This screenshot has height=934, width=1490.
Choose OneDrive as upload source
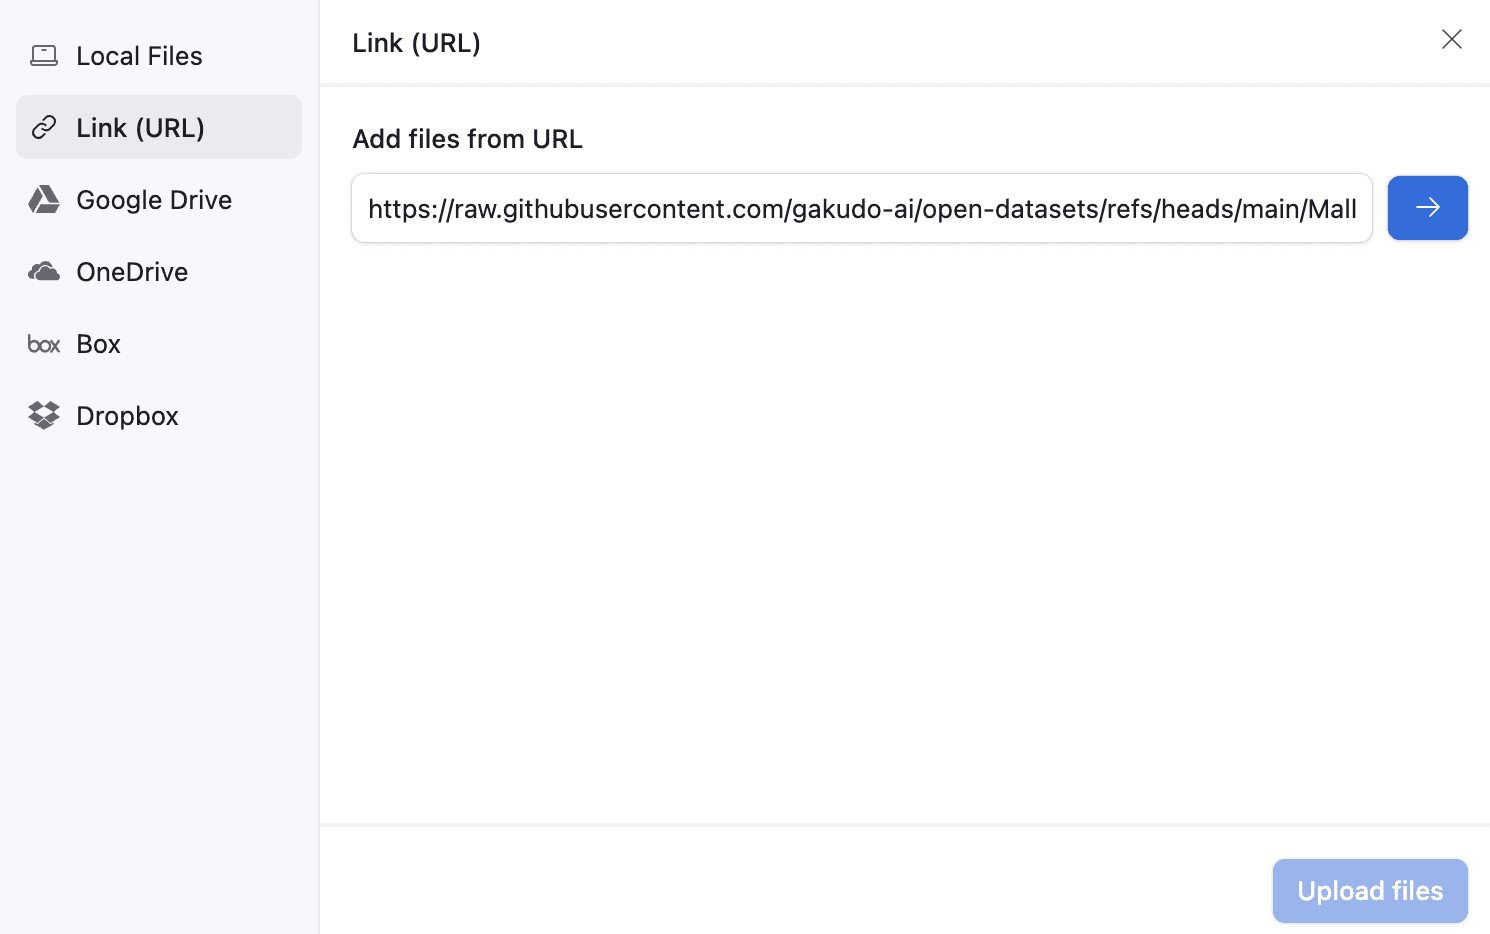(x=158, y=272)
